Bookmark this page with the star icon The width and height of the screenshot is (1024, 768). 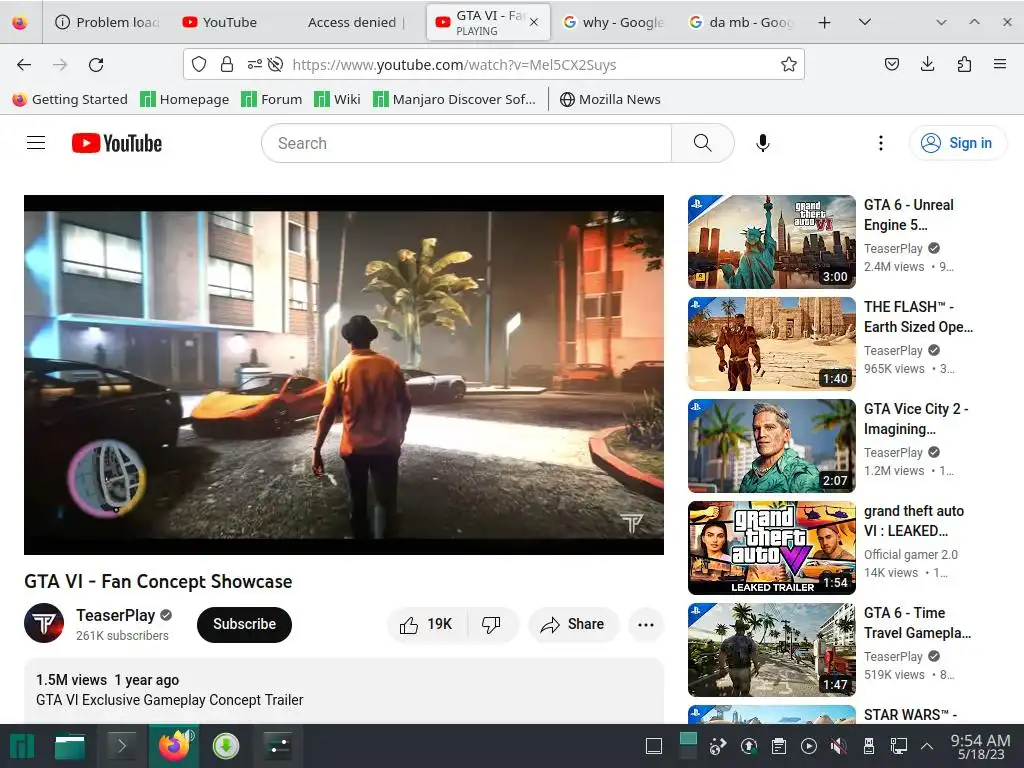(789, 64)
